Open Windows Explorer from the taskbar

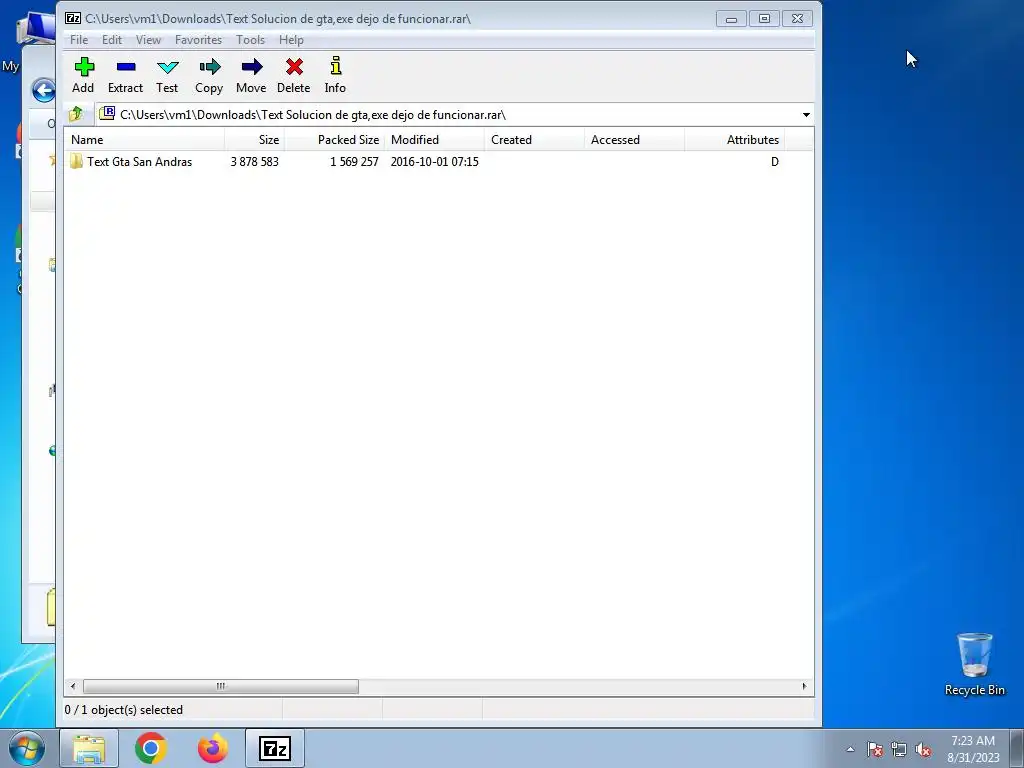(x=89, y=748)
